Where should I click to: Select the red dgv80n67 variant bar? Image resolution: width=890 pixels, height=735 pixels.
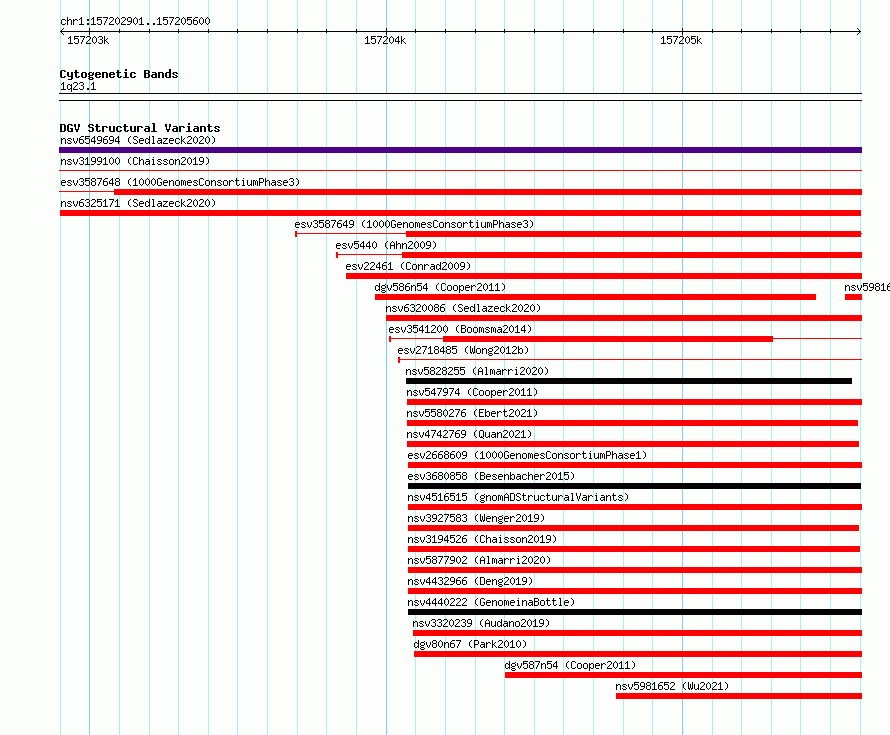638,654
